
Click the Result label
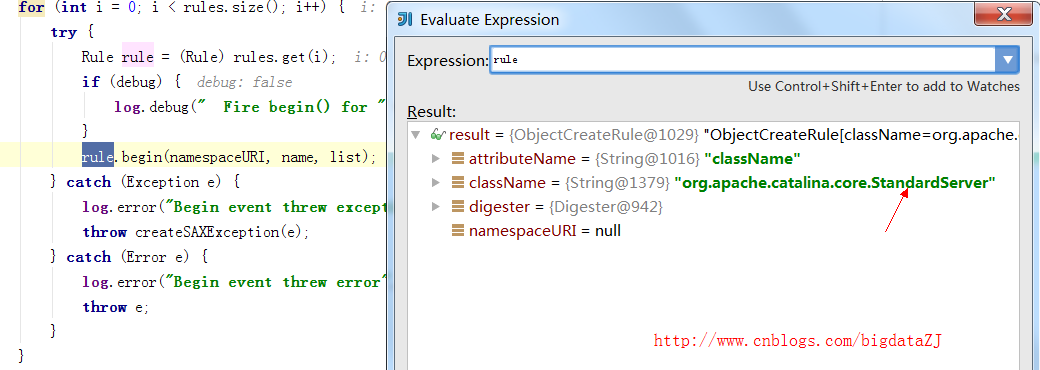tap(431, 111)
